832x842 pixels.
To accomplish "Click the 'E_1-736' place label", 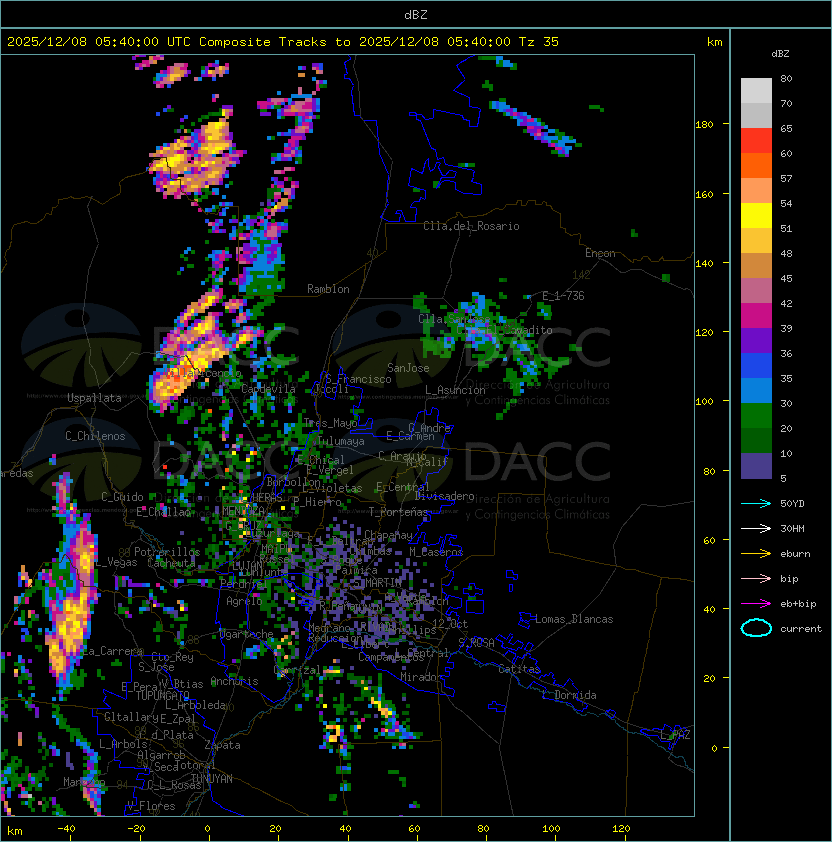I will tap(563, 296).
